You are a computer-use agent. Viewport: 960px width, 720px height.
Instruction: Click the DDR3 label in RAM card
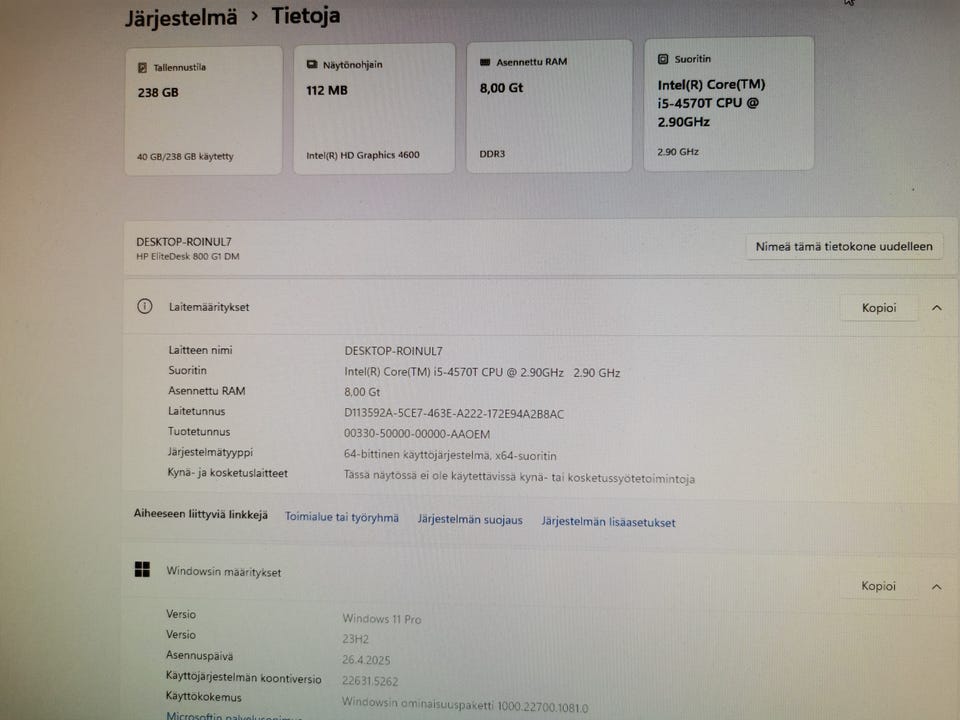coord(492,154)
